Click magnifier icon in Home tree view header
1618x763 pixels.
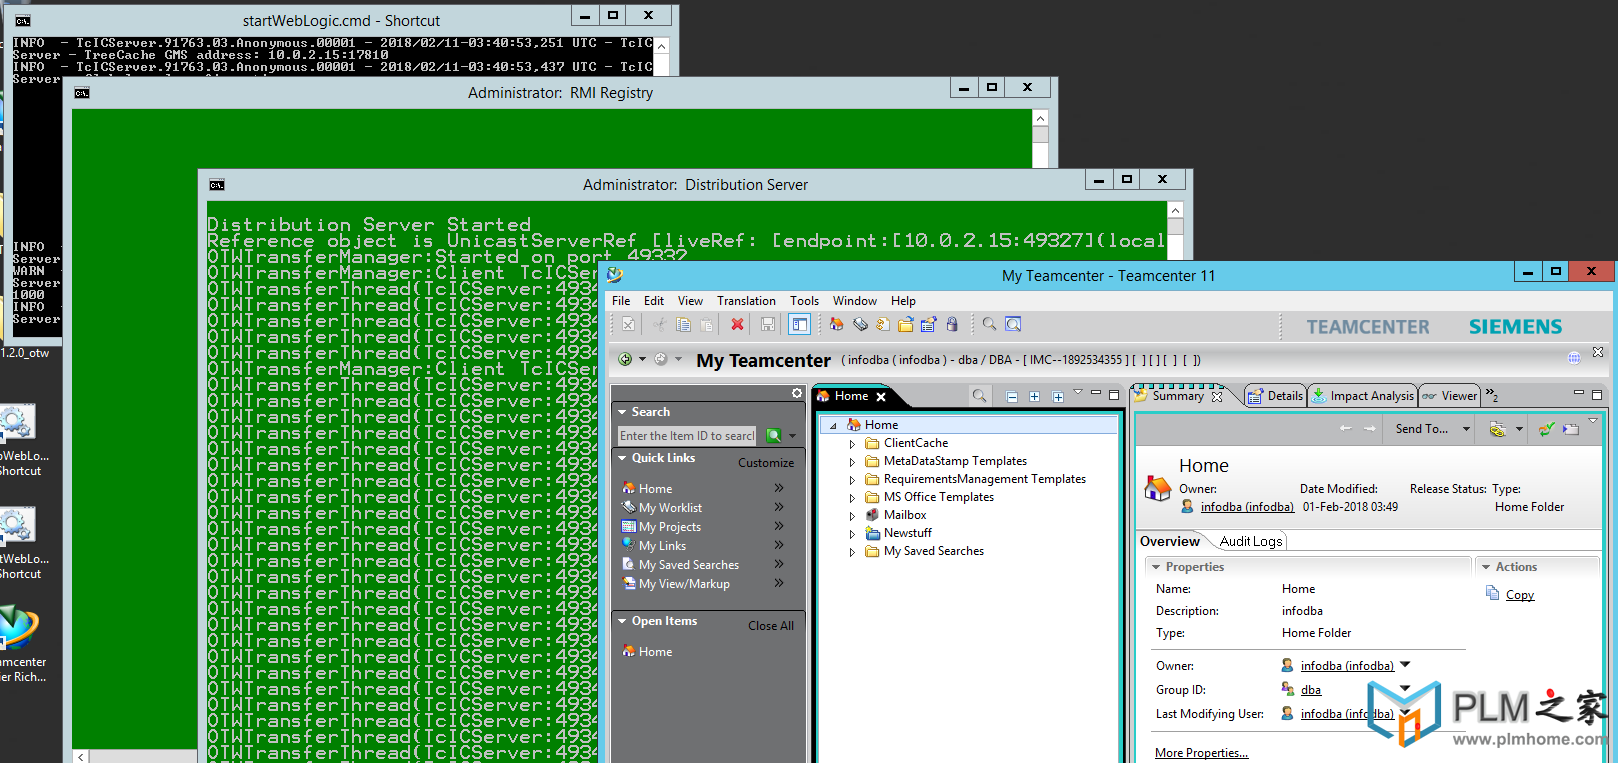click(x=979, y=396)
